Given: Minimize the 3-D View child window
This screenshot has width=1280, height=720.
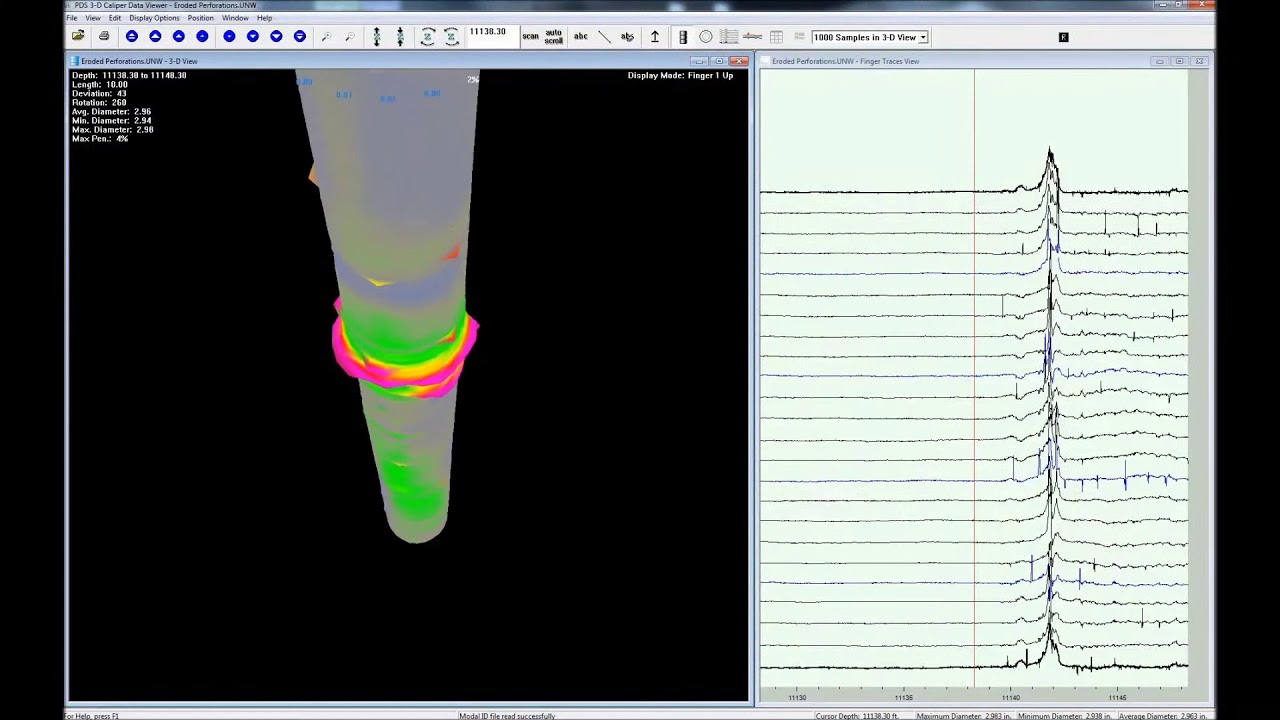Looking at the screenshot, I should coord(700,61).
